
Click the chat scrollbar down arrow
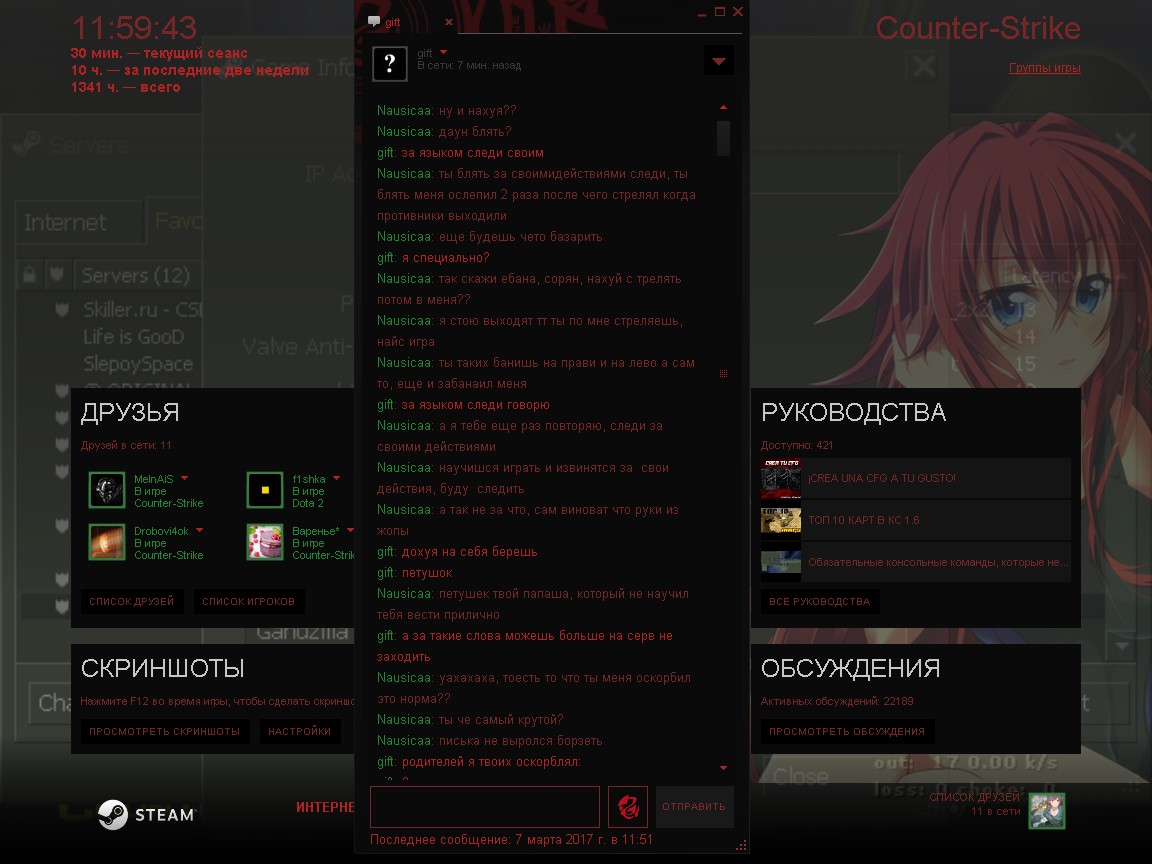coord(724,768)
